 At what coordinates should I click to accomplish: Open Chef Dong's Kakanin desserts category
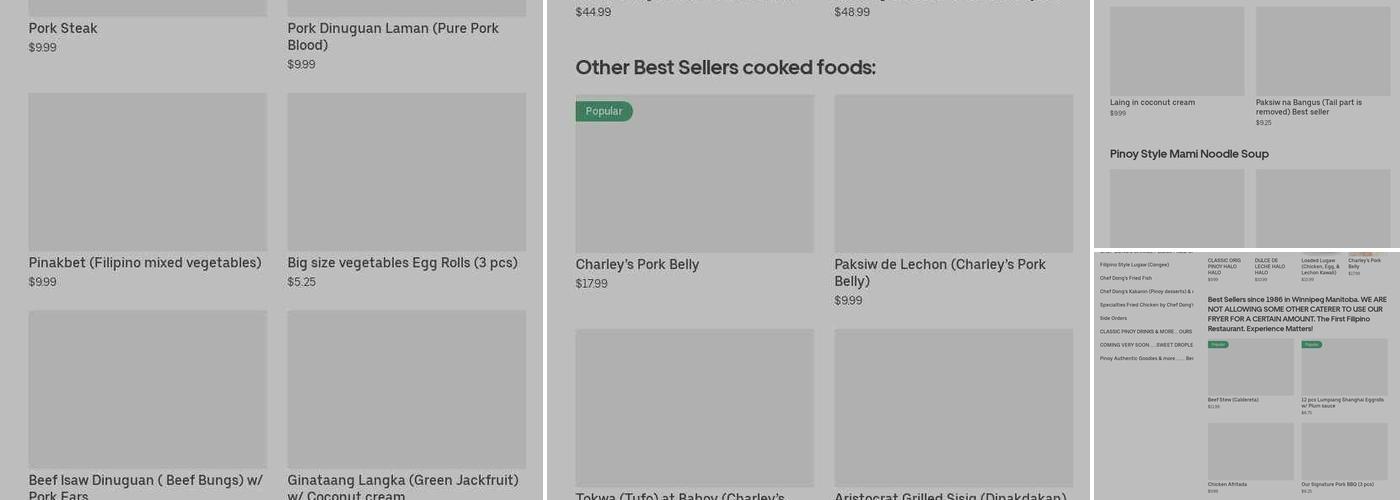1145,291
